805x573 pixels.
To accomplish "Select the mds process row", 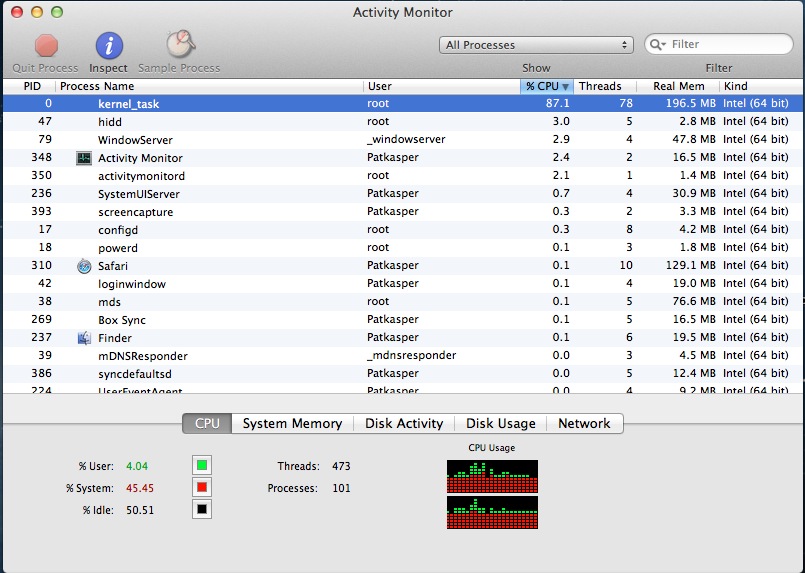I will pyautogui.click(x=402, y=301).
